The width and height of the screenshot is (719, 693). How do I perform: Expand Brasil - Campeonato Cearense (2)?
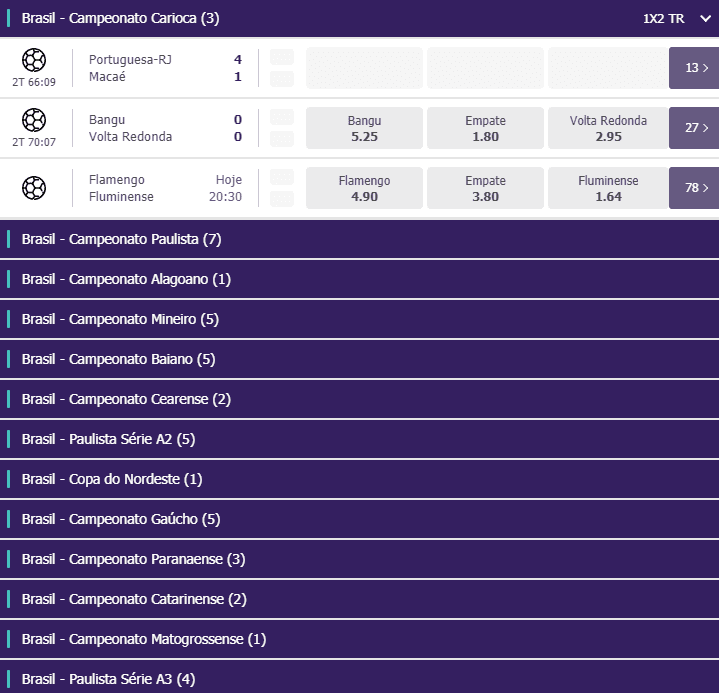tap(360, 399)
